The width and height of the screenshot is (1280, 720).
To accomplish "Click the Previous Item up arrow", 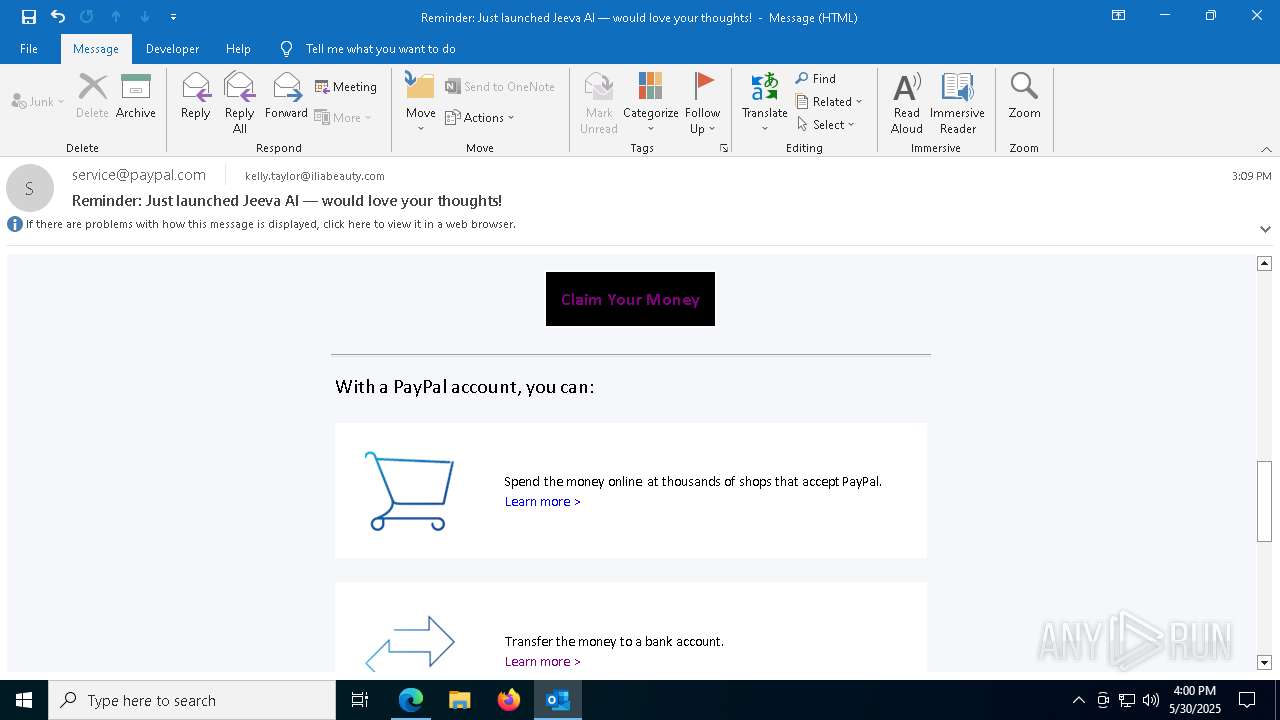I will coord(116,17).
